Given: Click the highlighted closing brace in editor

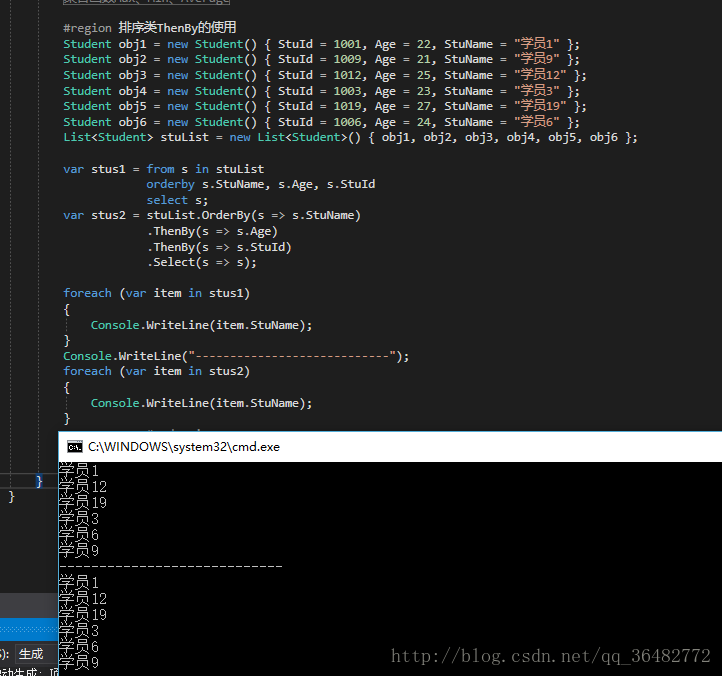Looking at the screenshot, I should click(x=39, y=482).
